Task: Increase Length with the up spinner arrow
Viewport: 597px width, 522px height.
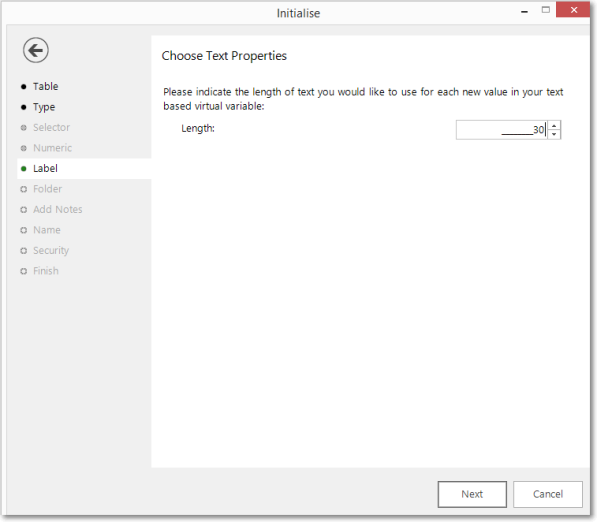Action: pyautogui.click(x=554, y=126)
